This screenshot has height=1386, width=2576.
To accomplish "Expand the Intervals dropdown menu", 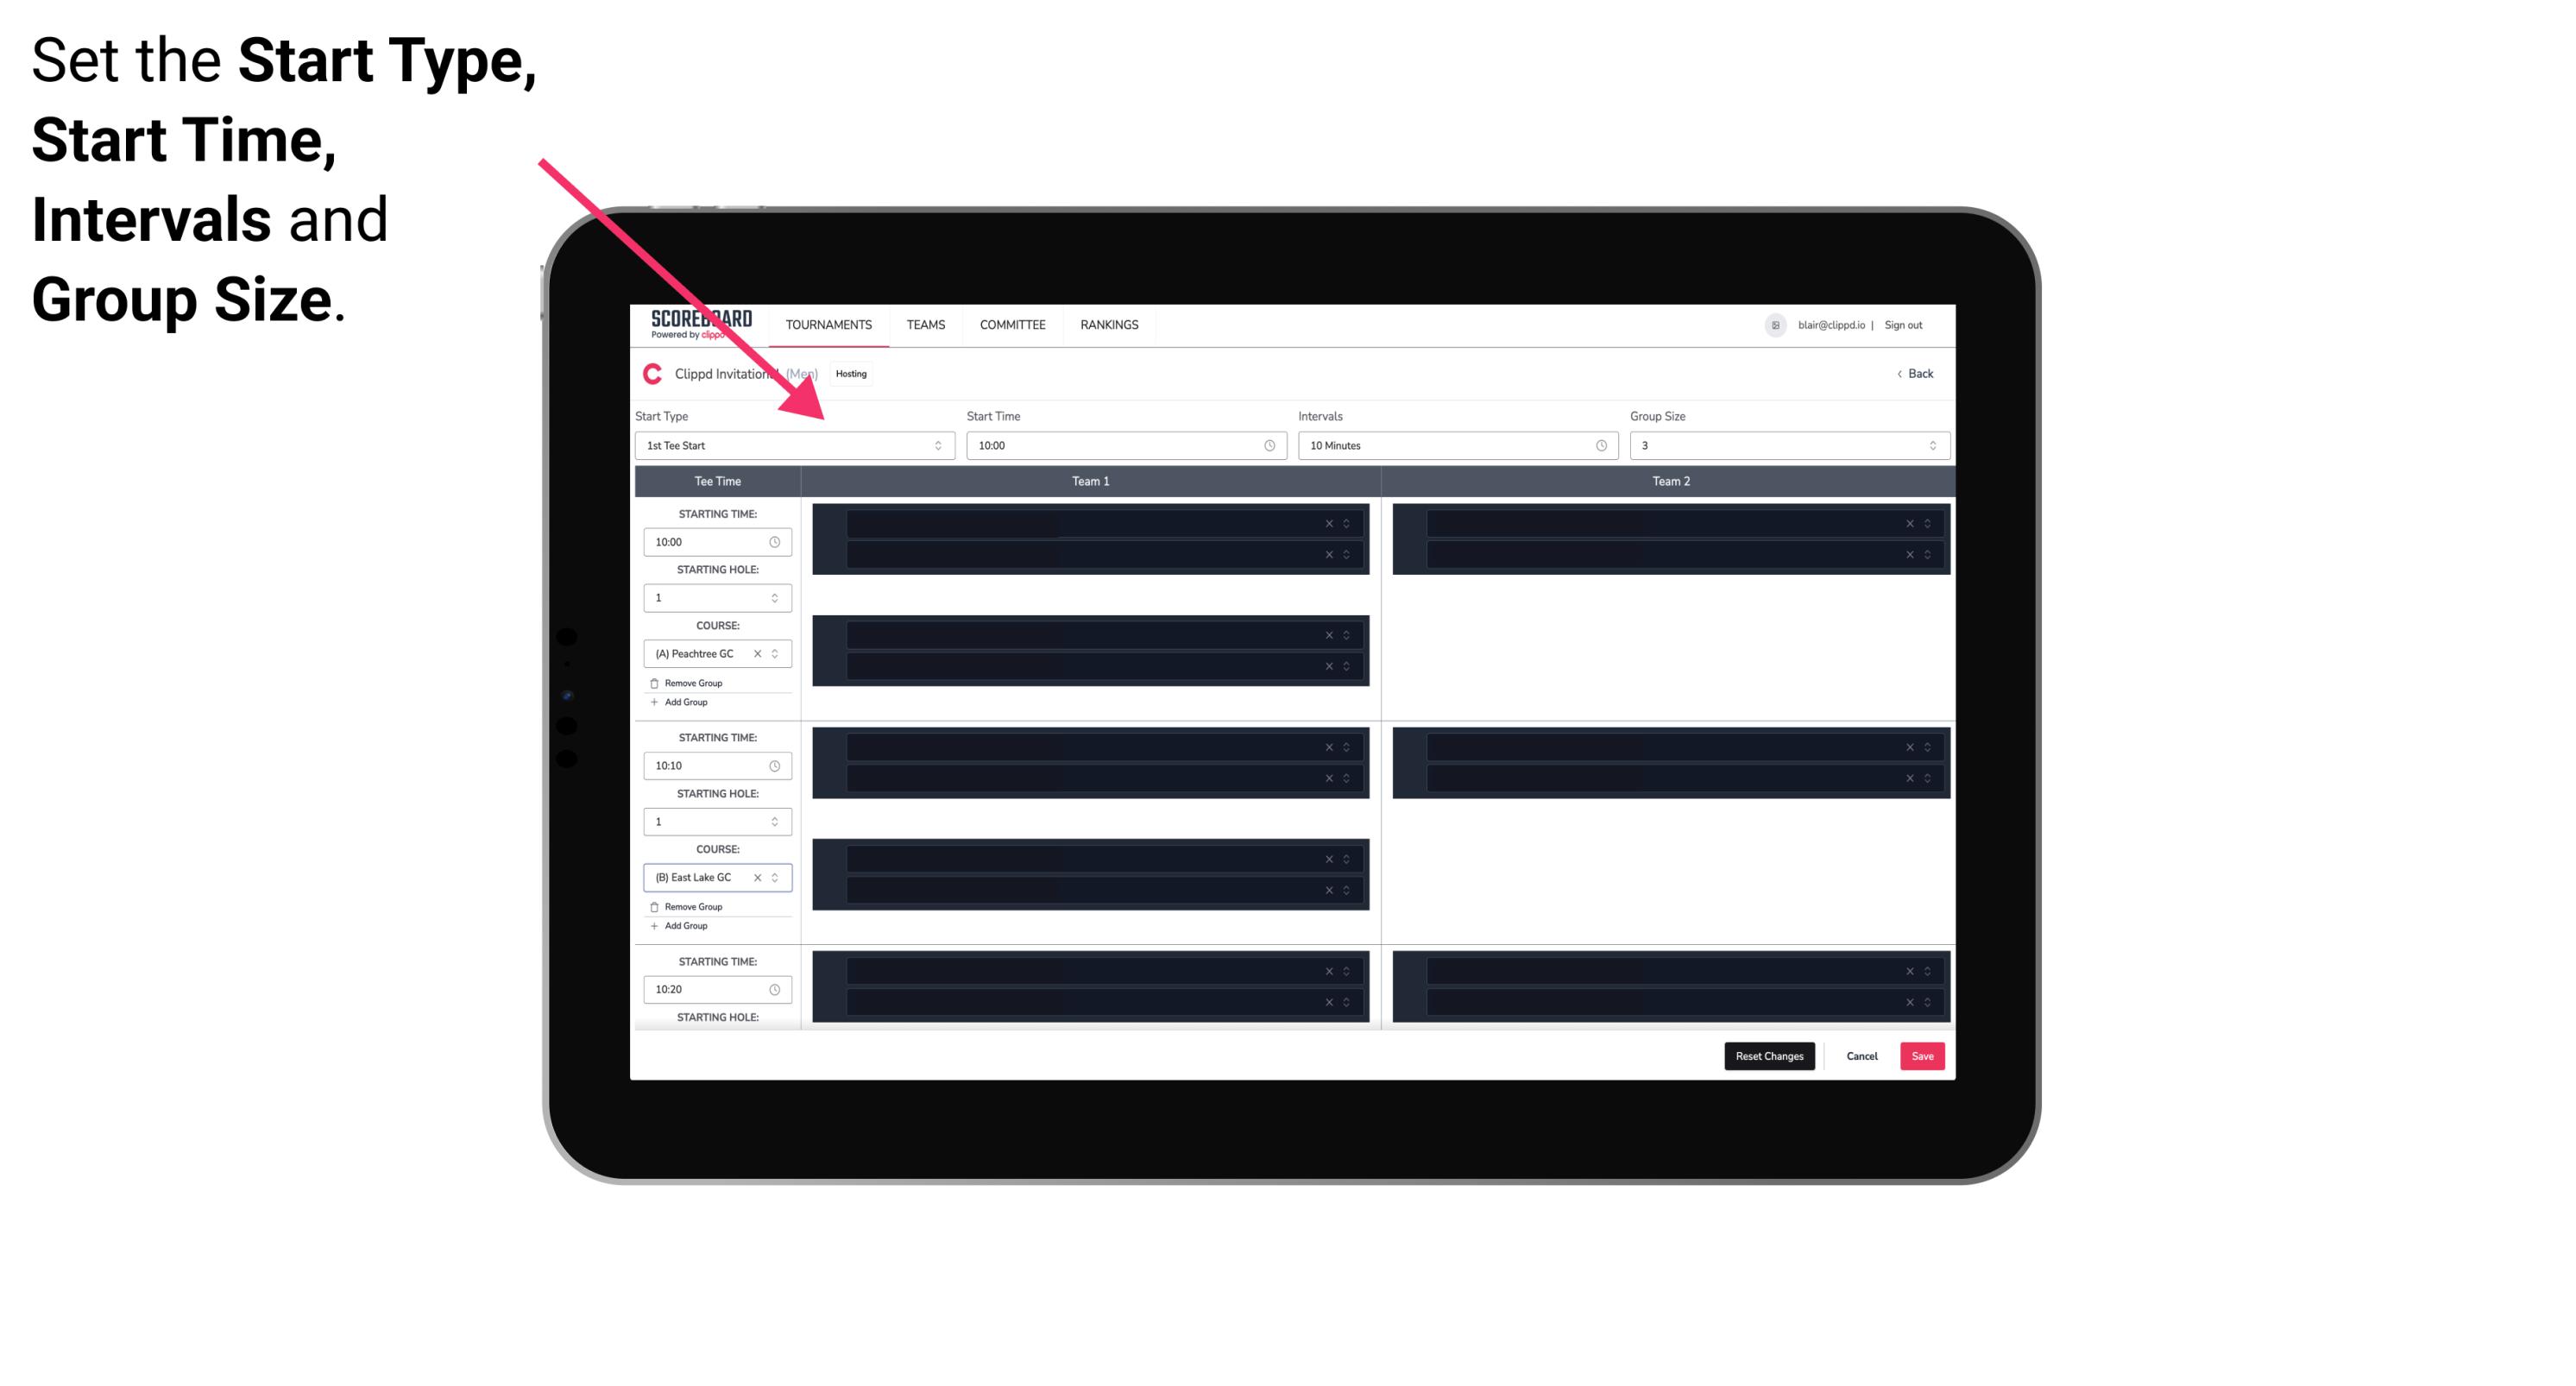I will [x=1600, y=445].
